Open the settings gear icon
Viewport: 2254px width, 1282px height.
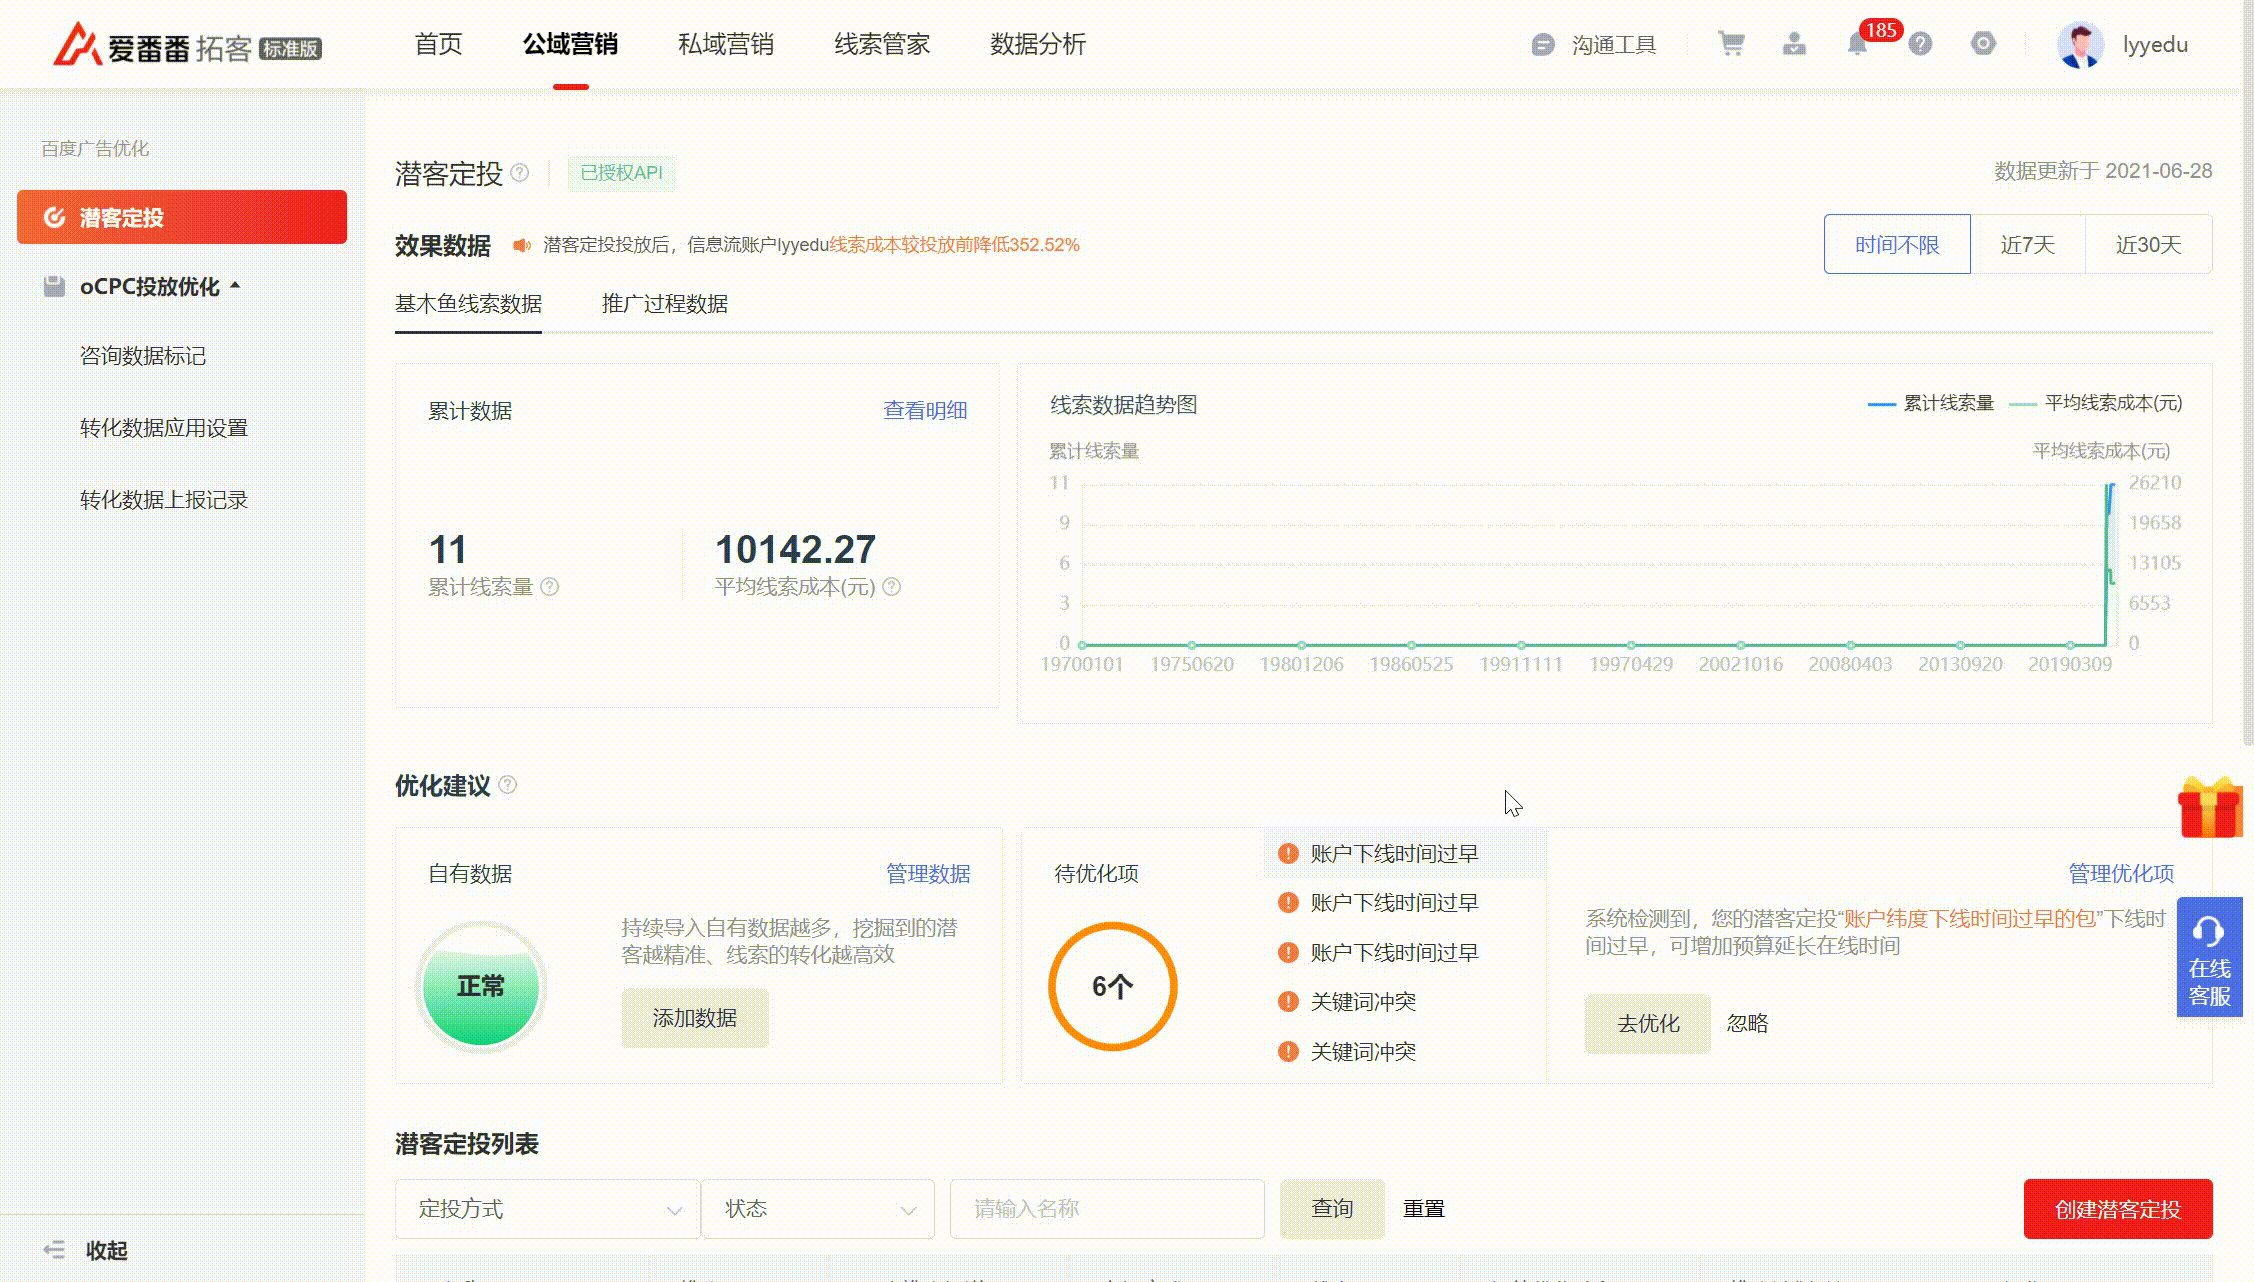point(1983,44)
